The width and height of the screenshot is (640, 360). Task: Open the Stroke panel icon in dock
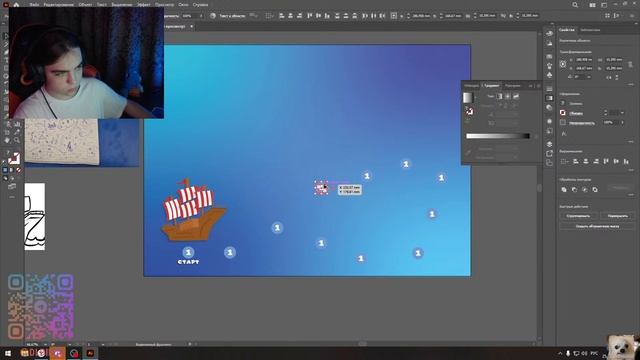click(x=549, y=89)
